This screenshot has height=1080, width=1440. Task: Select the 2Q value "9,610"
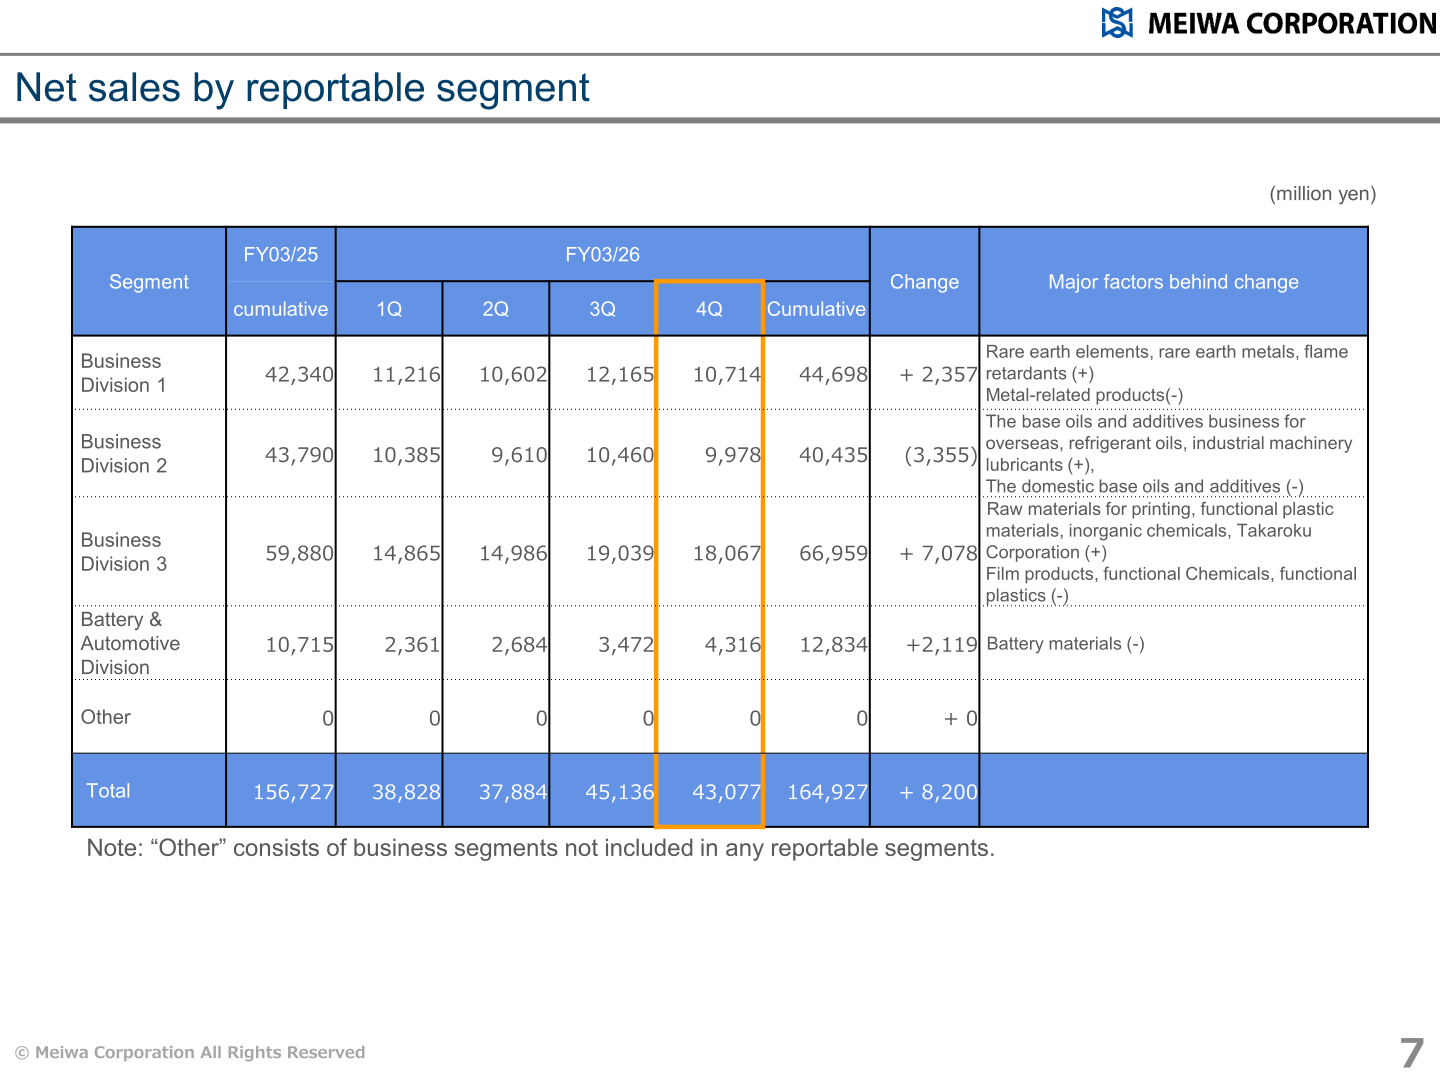(519, 455)
